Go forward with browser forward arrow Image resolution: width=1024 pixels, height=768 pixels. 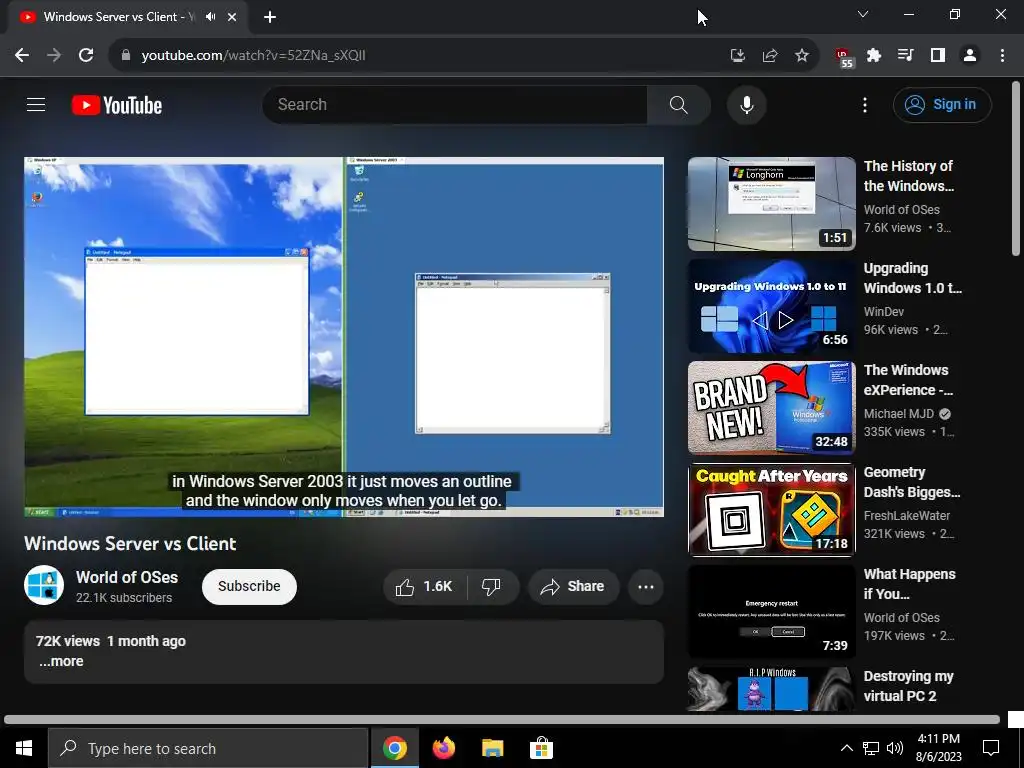[54, 56]
